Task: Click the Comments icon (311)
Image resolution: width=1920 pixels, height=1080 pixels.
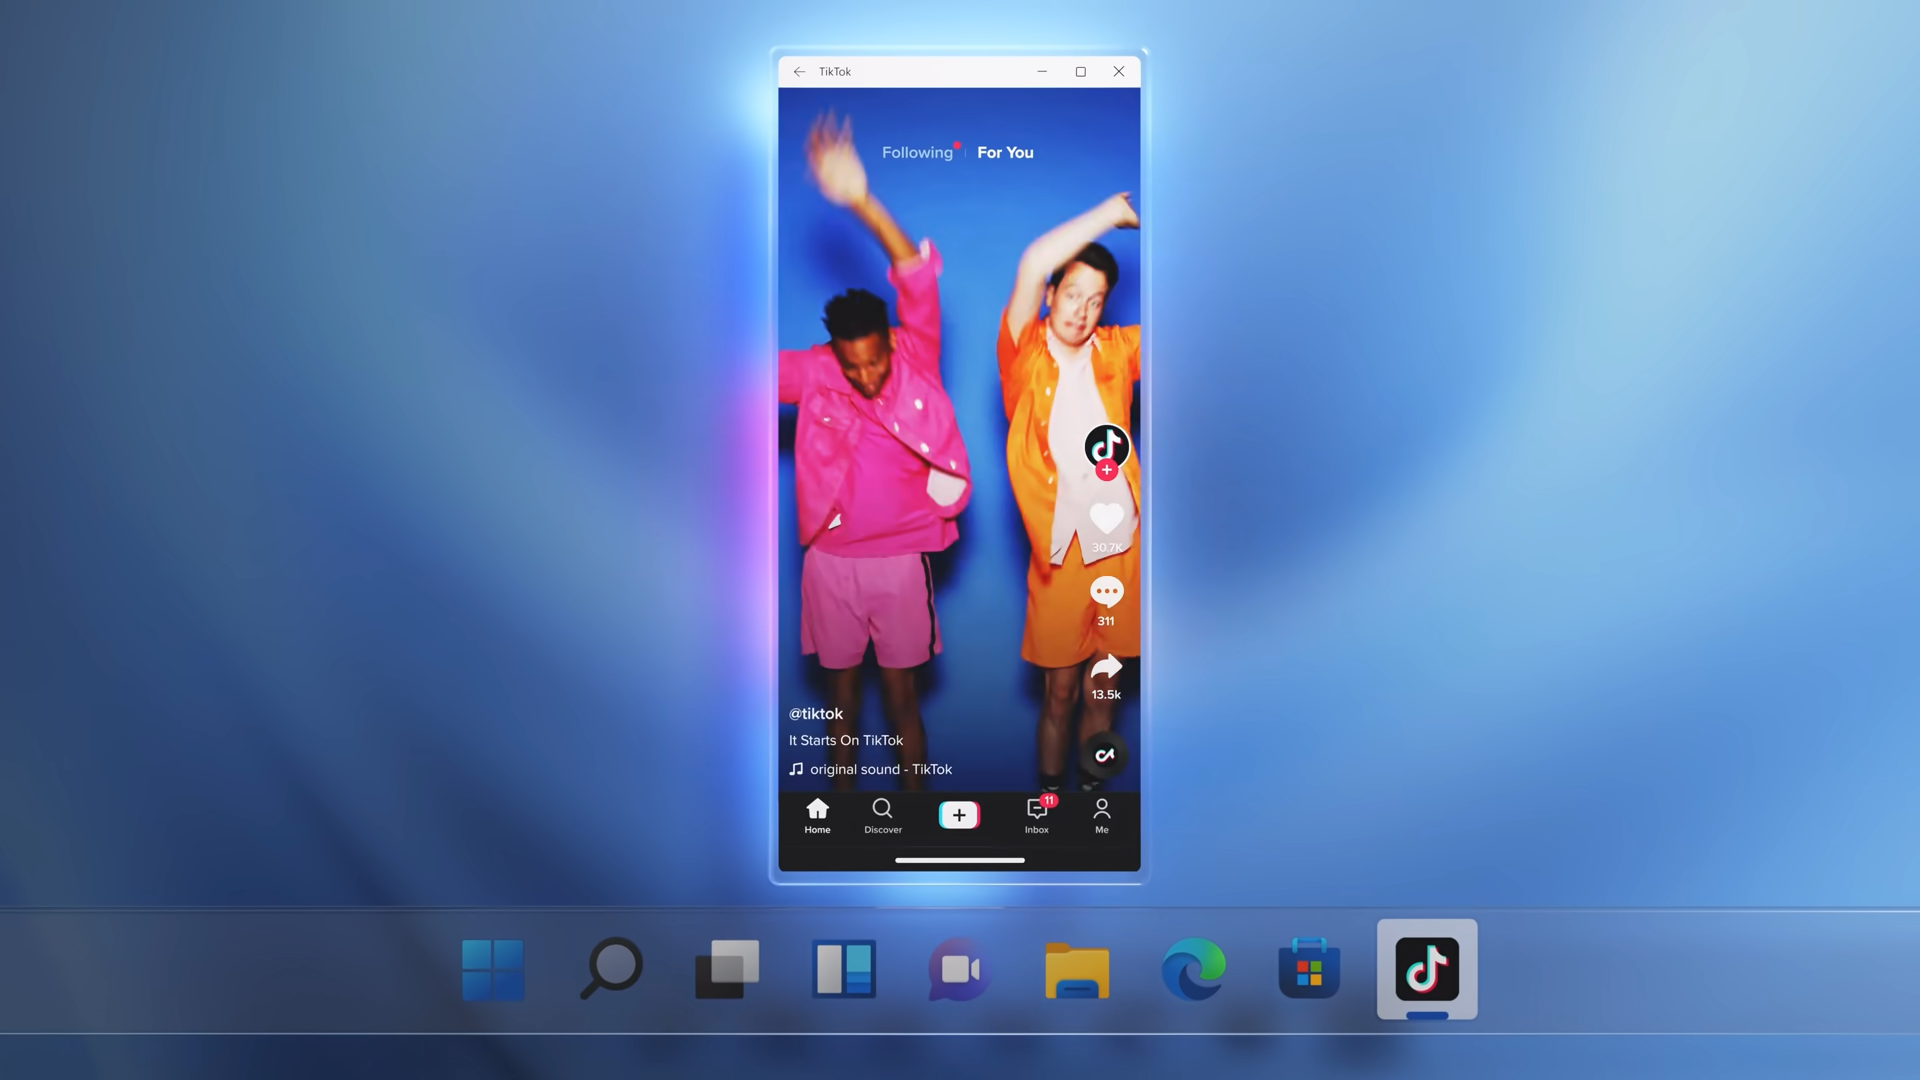Action: pyautogui.click(x=1105, y=591)
